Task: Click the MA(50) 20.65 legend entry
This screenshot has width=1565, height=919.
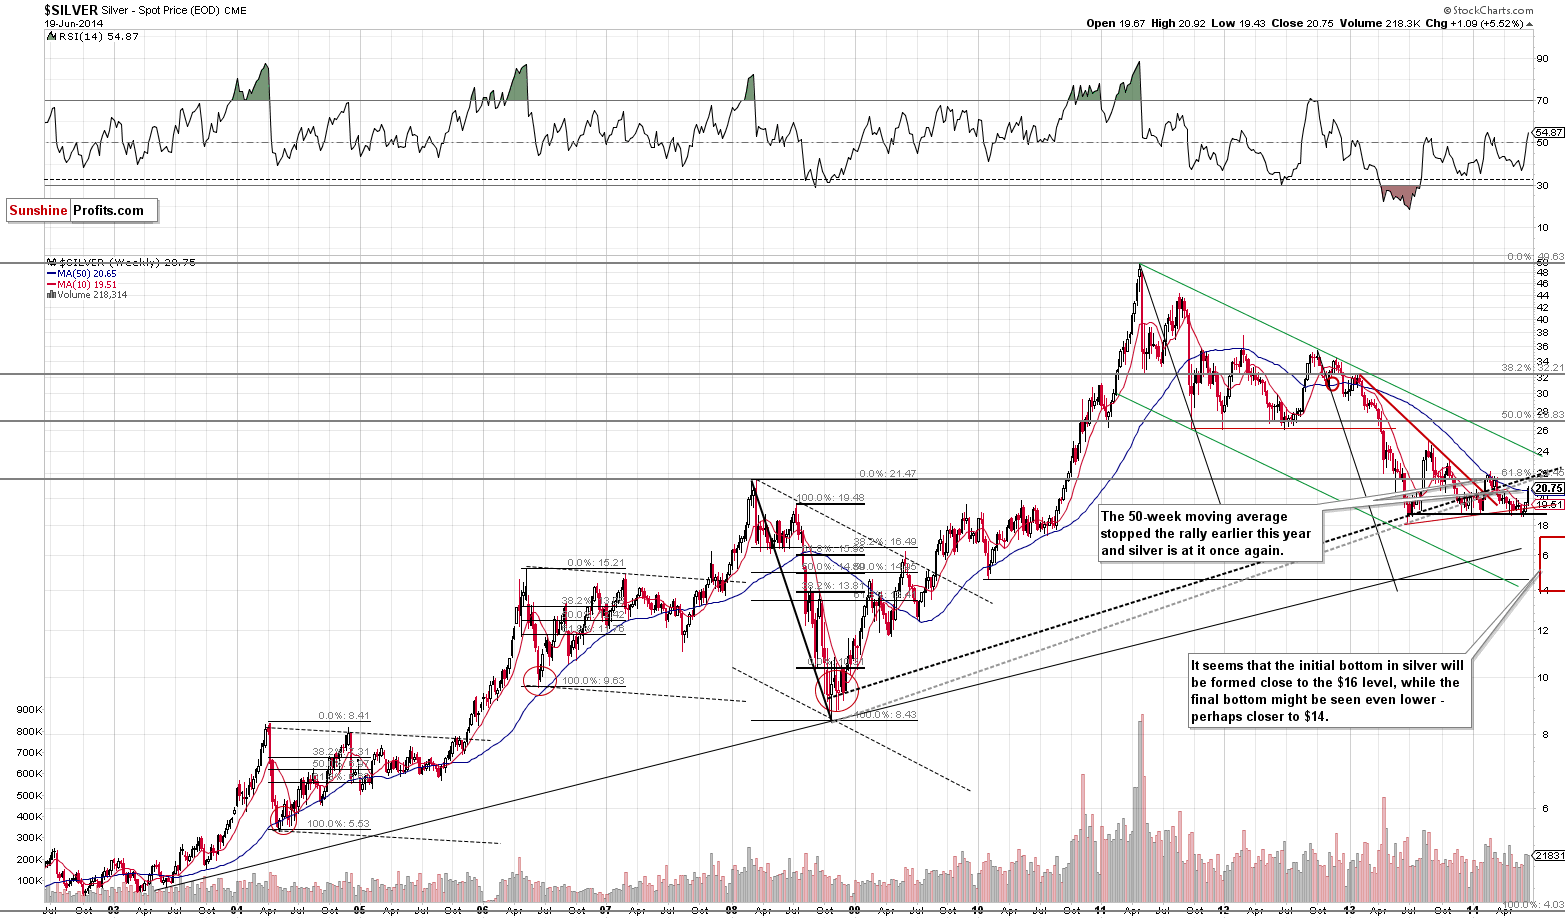Action: (x=82, y=273)
